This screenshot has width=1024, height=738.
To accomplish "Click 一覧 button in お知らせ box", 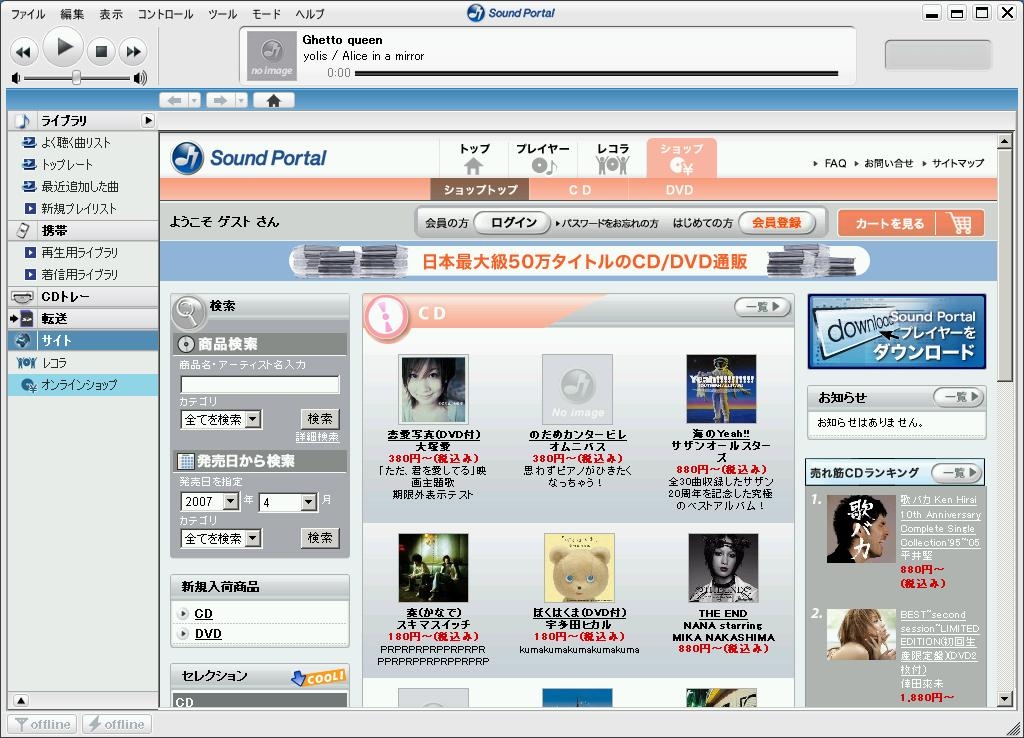I will (959, 396).
